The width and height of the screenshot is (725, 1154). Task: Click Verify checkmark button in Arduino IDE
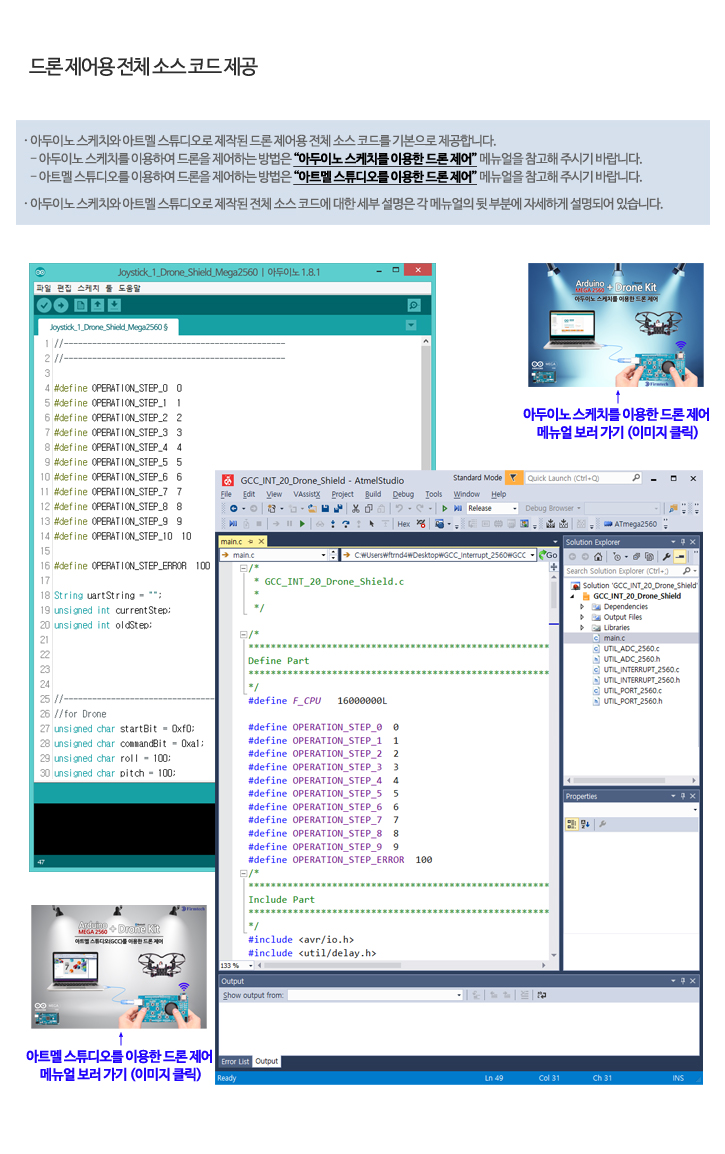click(x=44, y=305)
